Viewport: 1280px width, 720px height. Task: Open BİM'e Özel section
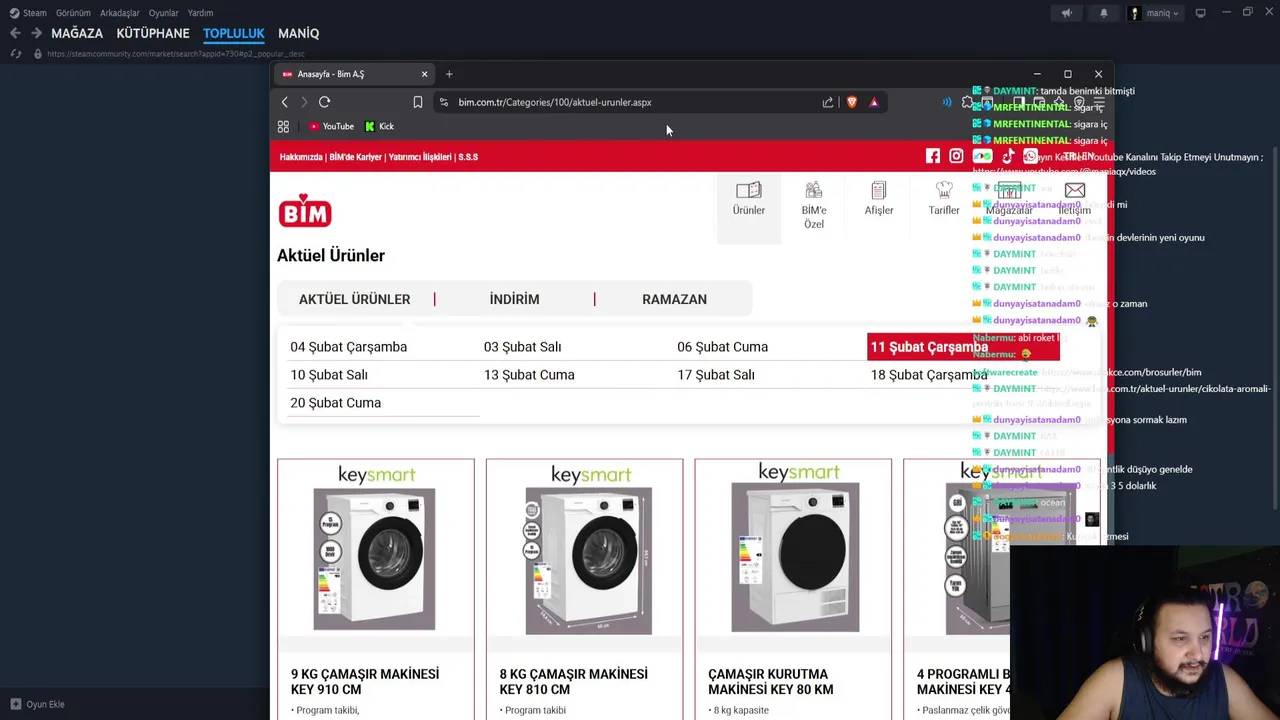point(814,205)
